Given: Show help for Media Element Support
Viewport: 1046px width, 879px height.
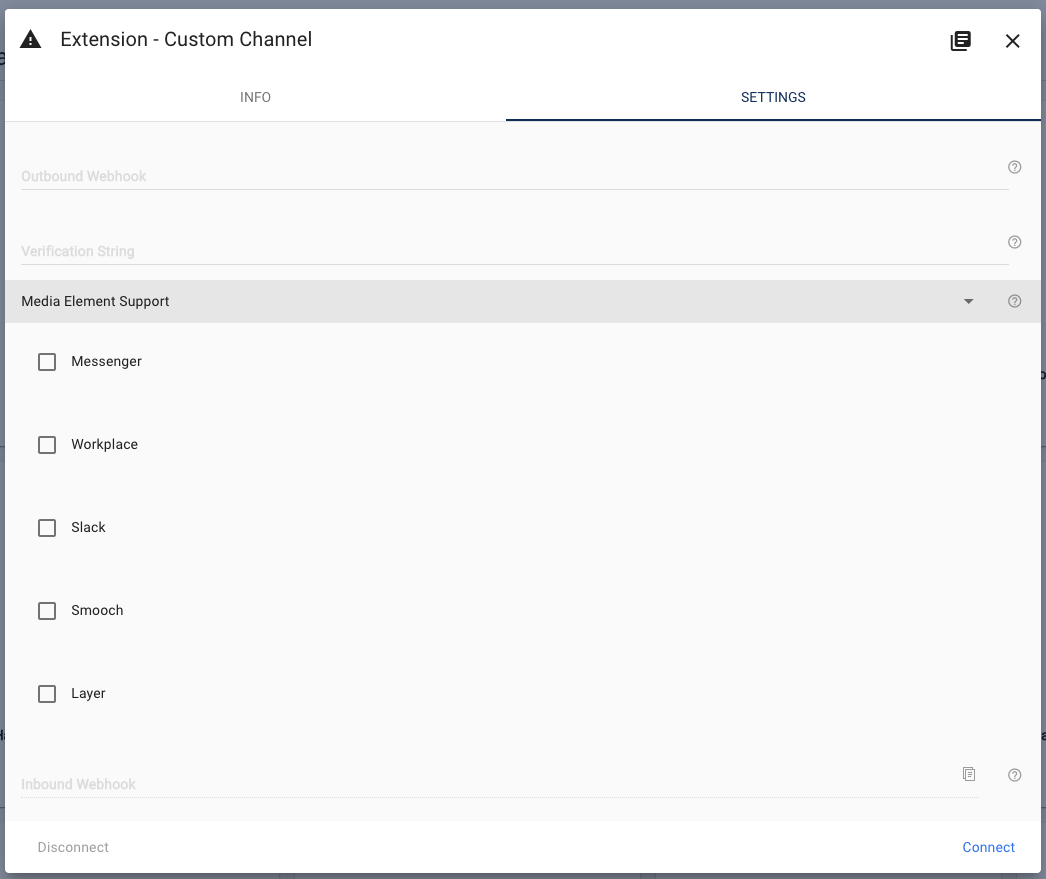Looking at the screenshot, I should [x=1014, y=301].
